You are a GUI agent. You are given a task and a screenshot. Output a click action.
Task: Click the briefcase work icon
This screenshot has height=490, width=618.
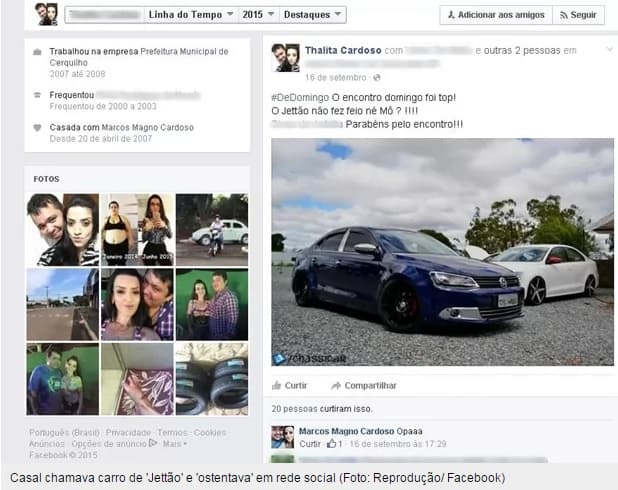coord(37,52)
